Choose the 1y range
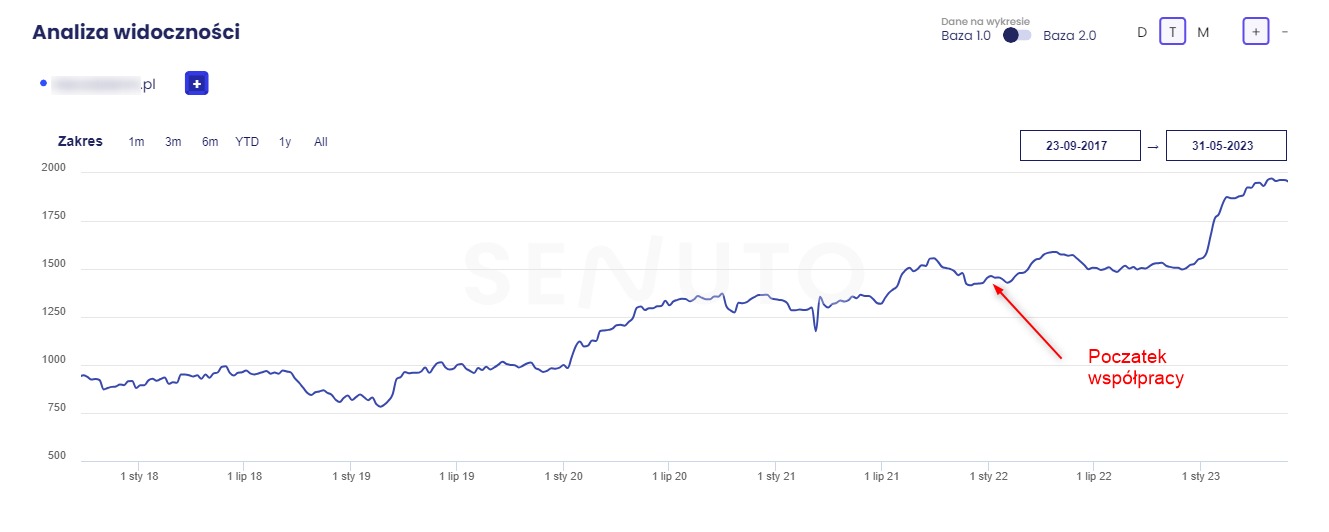 pyautogui.click(x=285, y=142)
